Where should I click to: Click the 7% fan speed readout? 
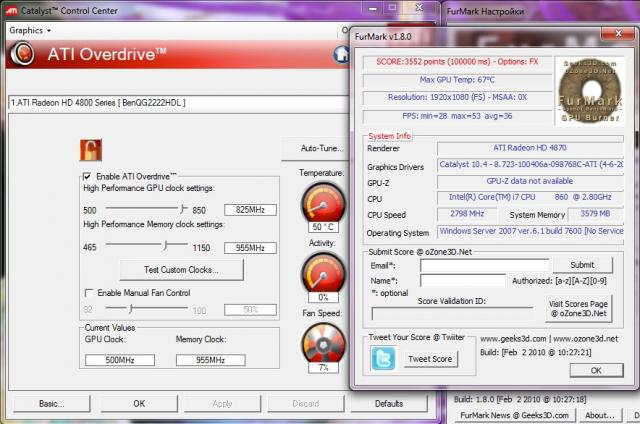[x=323, y=368]
